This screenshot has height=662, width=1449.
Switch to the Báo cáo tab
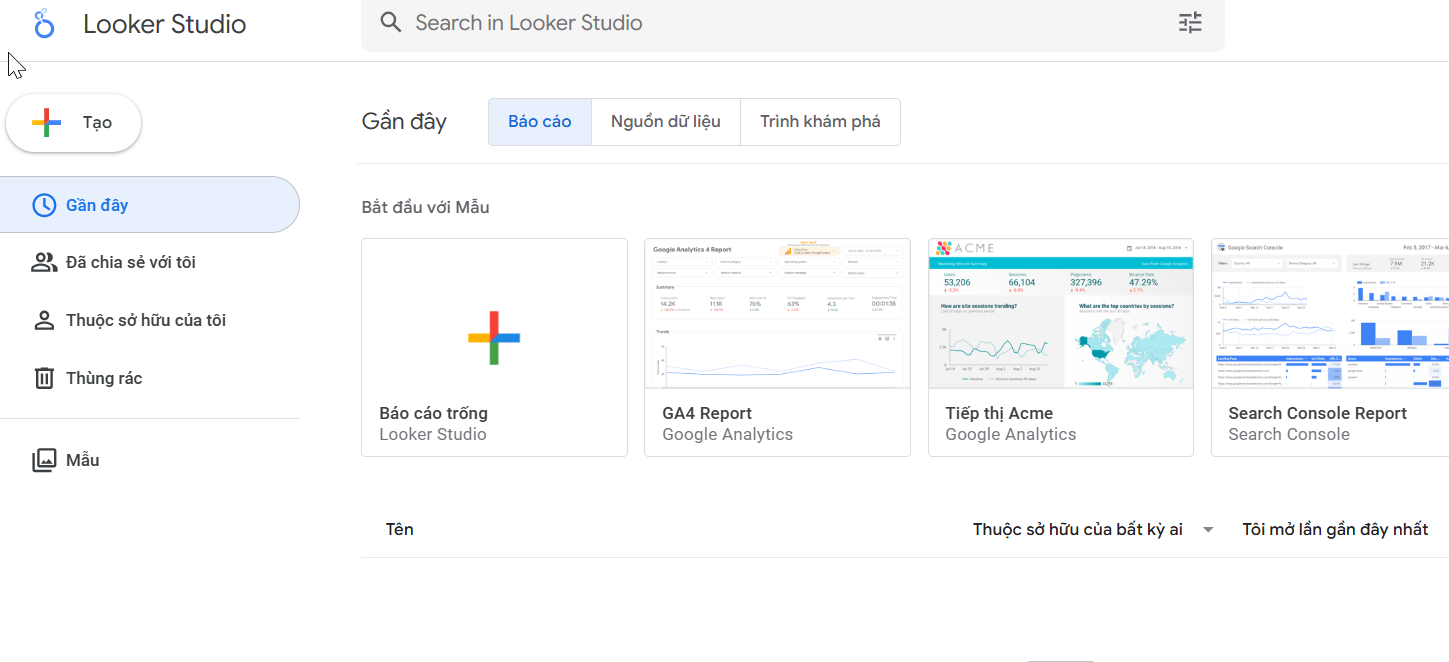pyautogui.click(x=540, y=122)
